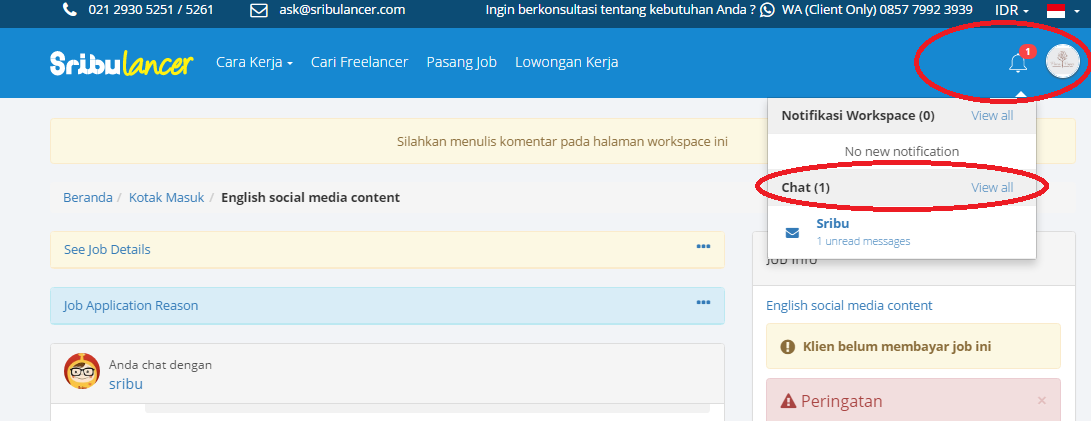
Task: Open the See Job Details link
Action: click(x=107, y=249)
